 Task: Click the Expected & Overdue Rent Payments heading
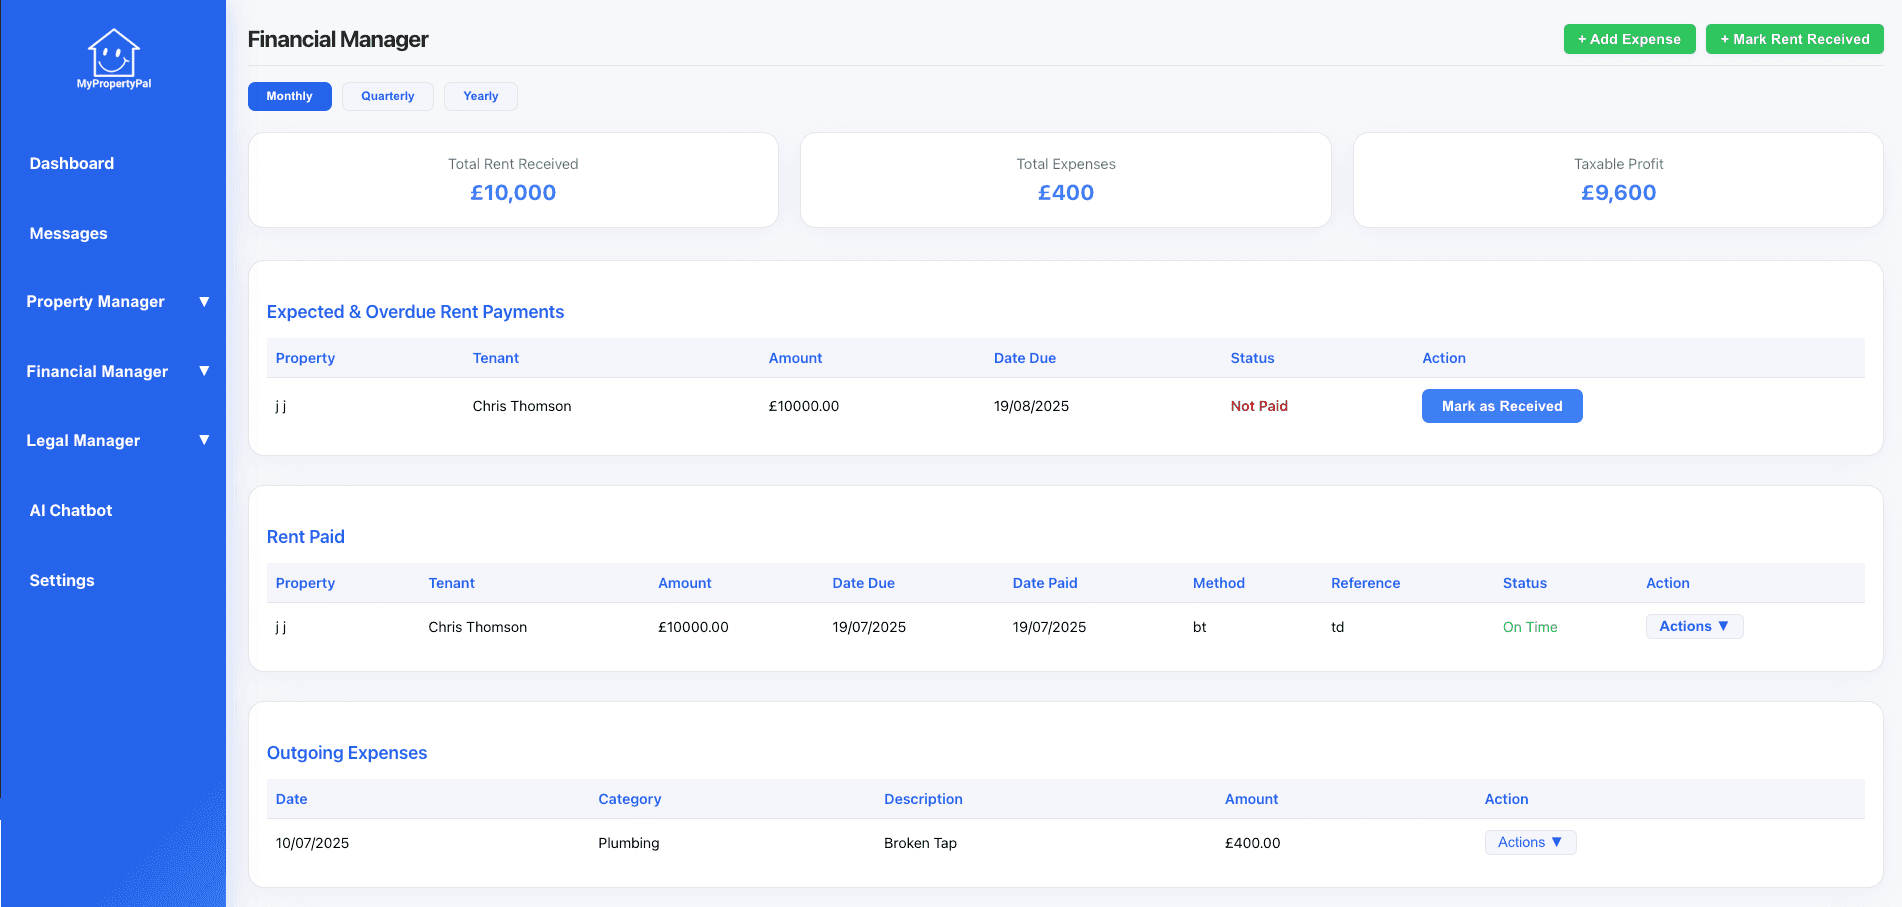(x=415, y=312)
